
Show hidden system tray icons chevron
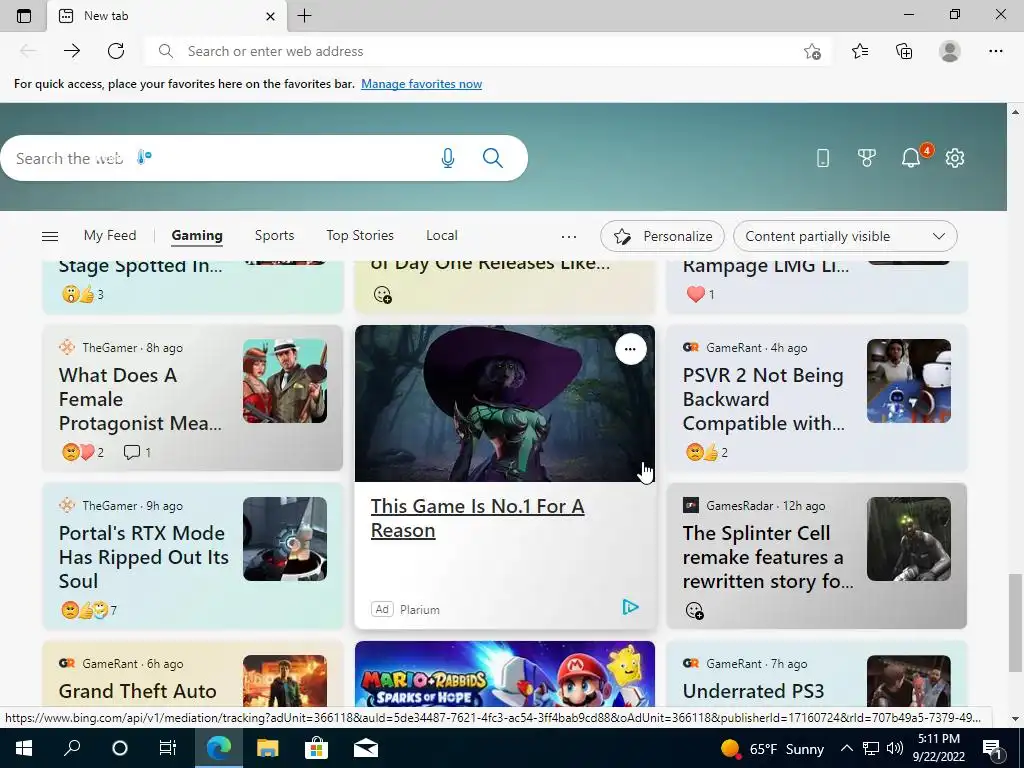846,748
